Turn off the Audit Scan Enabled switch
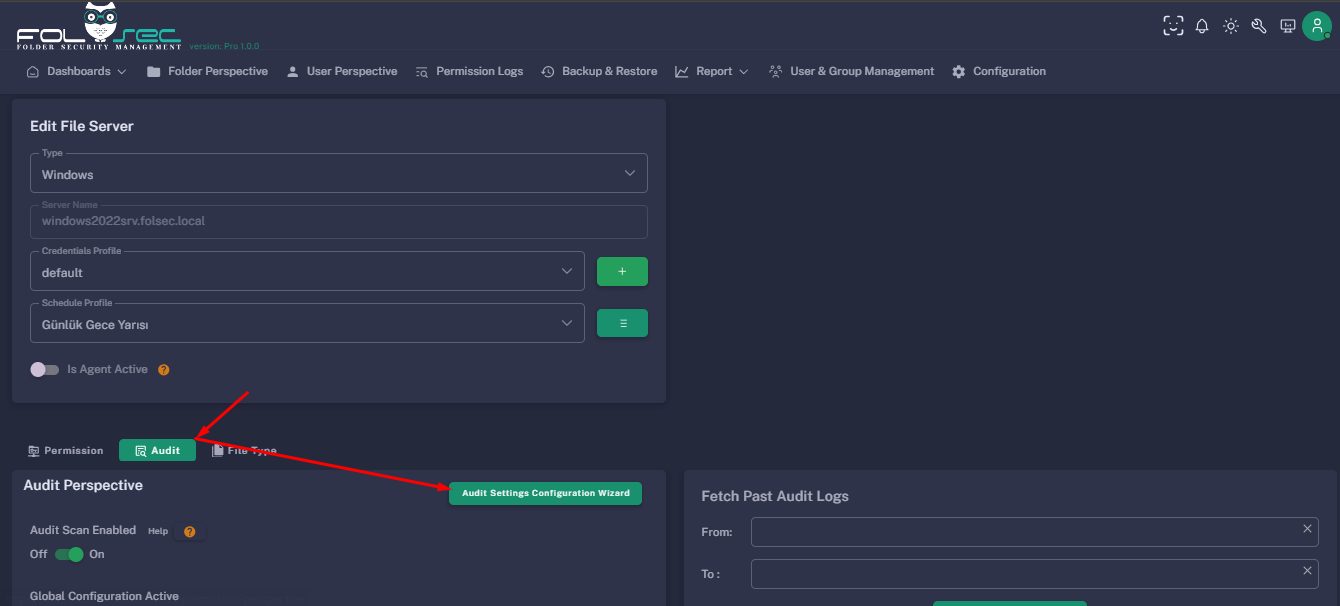Image resolution: width=1340 pixels, height=606 pixels. click(69, 555)
